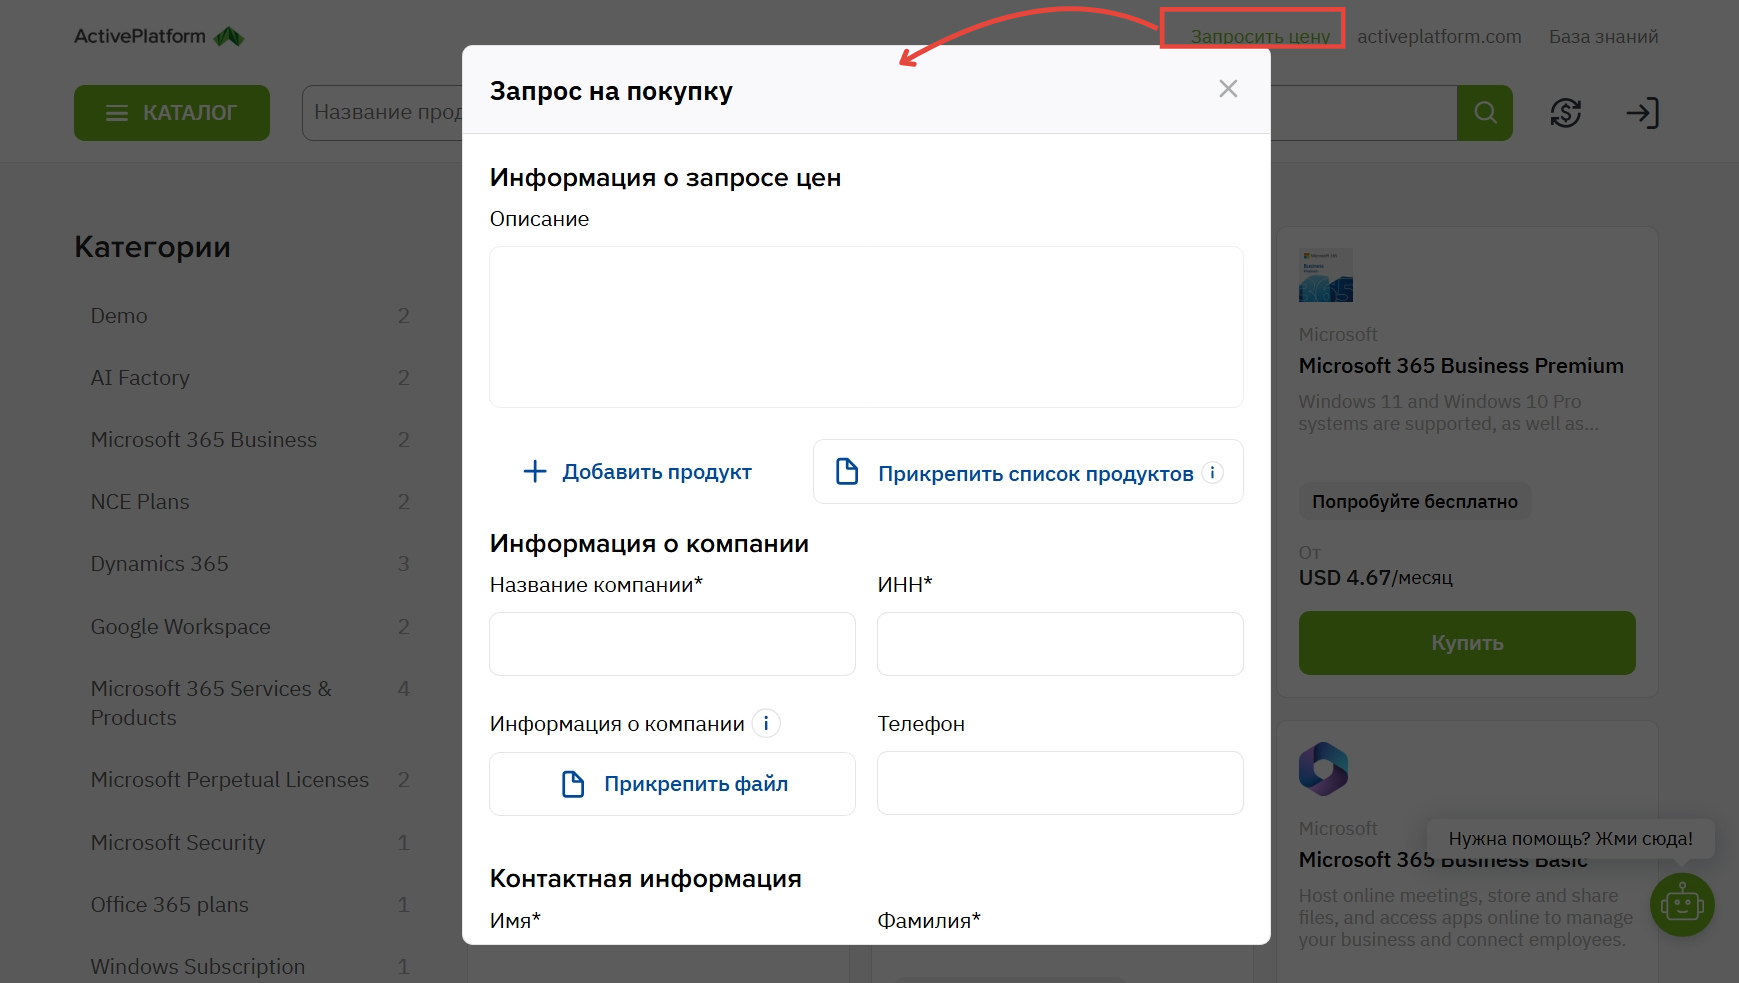Image resolution: width=1739 pixels, height=983 pixels.
Task: Click the green Купить button
Action: click(1467, 643)
